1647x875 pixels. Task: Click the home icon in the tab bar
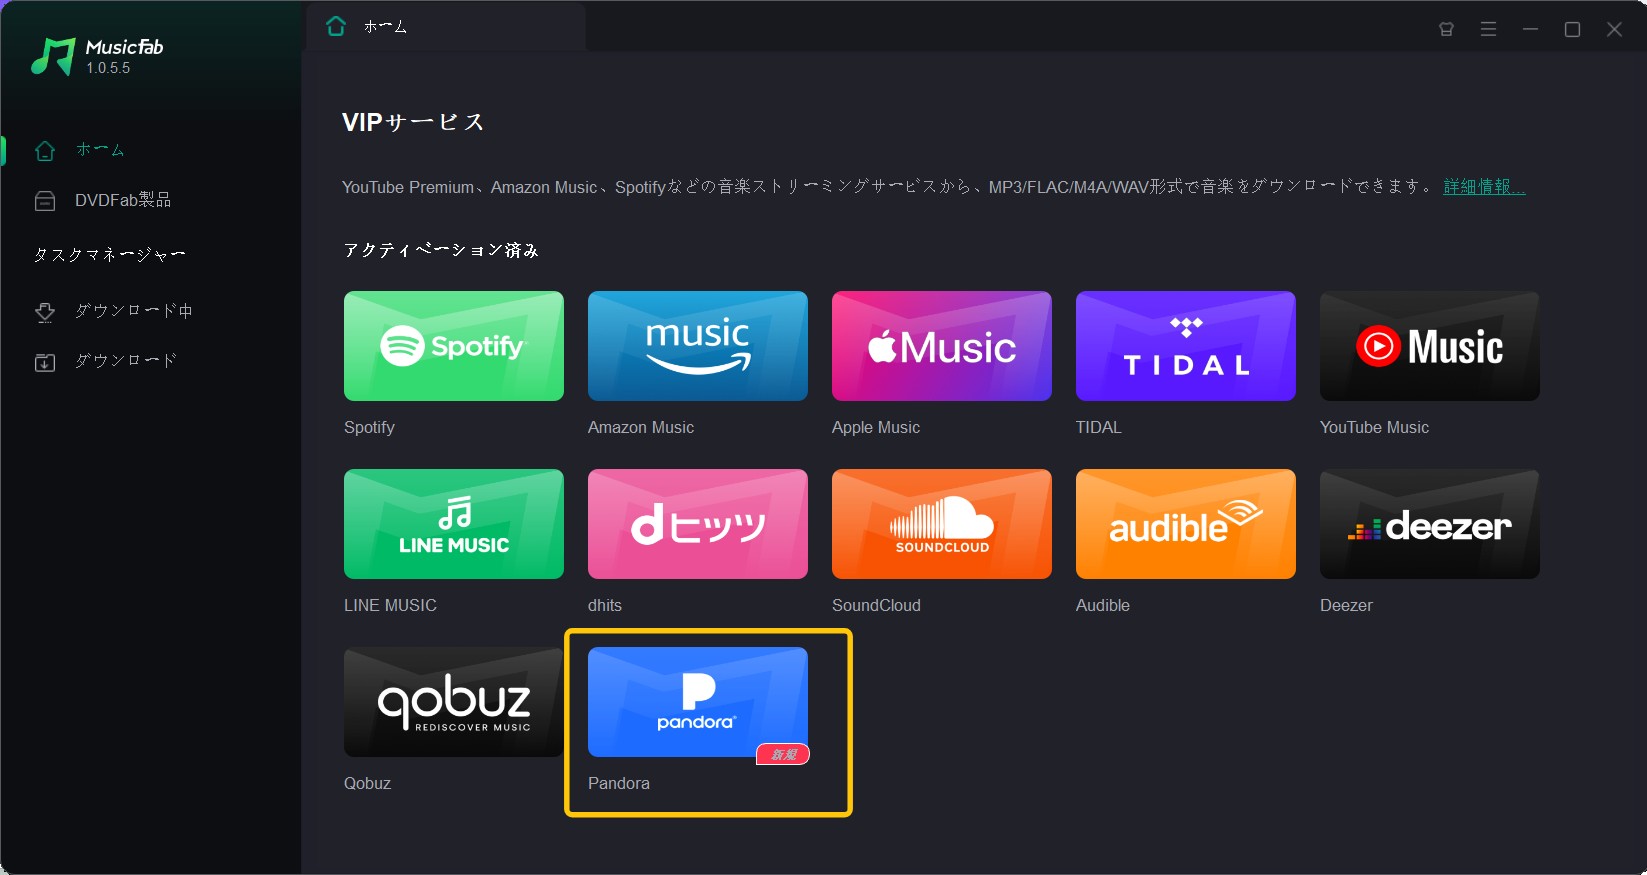336,26
